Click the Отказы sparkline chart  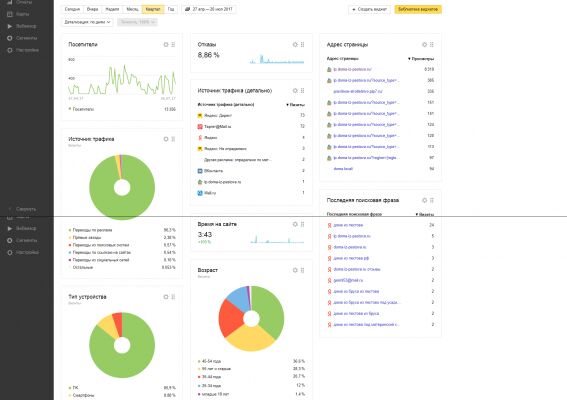(277, 59)
